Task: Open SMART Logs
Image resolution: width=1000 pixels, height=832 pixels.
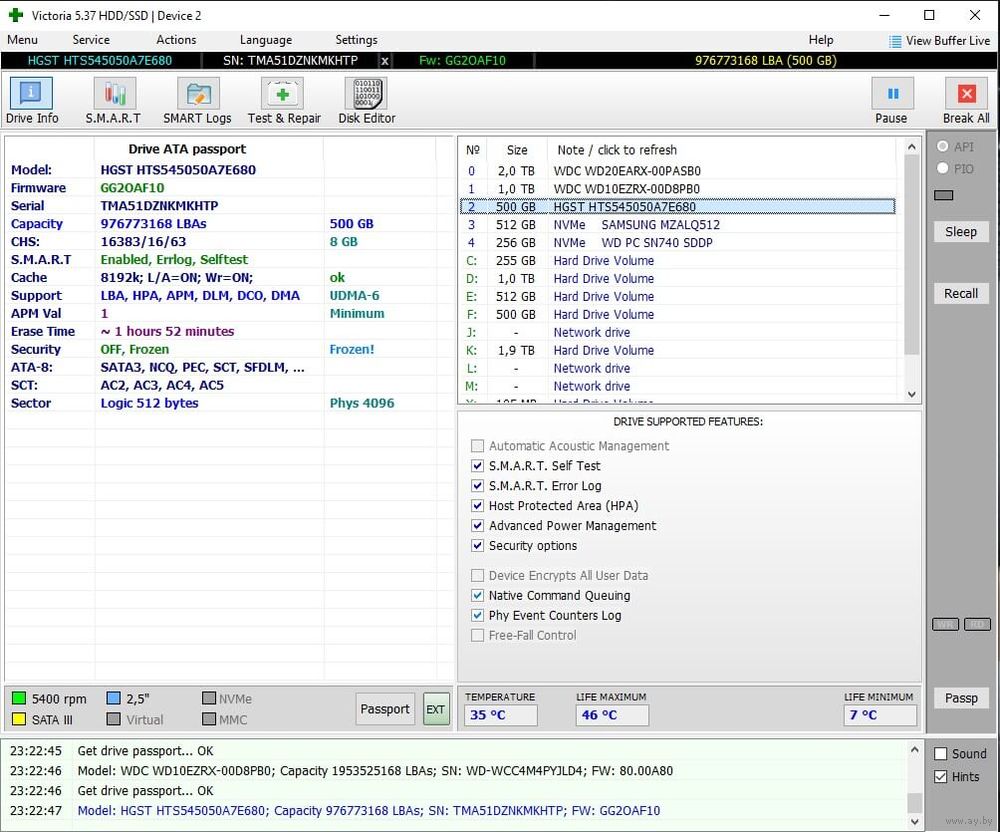Action: click(197, 100)
